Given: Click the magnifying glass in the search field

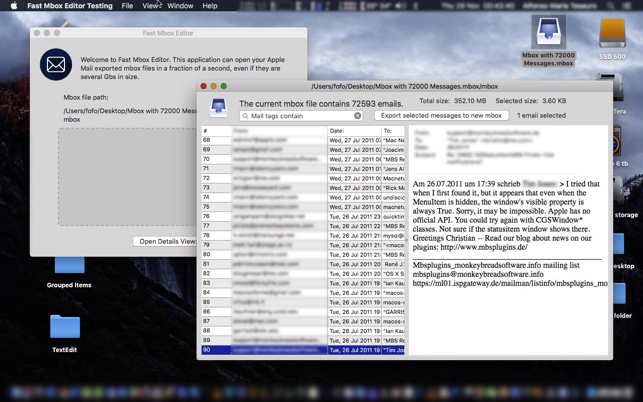Looking at the screenshot, I should tap(245, 116).
